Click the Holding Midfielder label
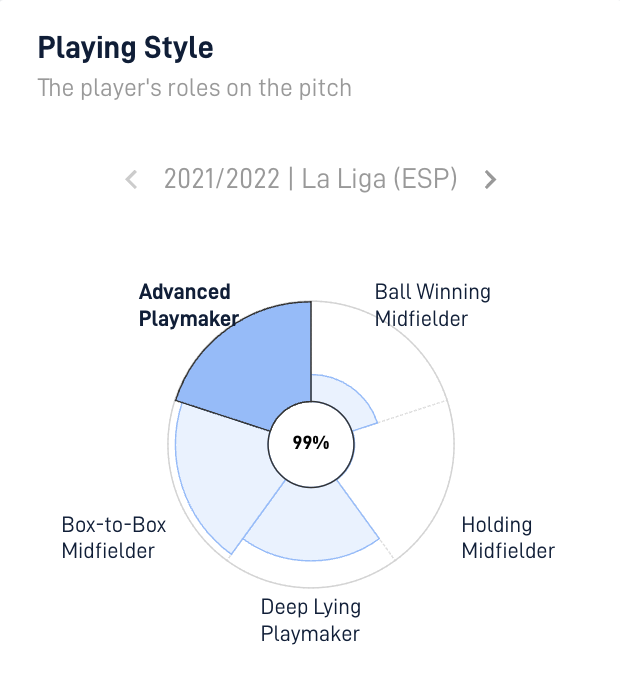The height and width of the screenshot is (682, 620). pyautogui.click(x=508, y=538)
